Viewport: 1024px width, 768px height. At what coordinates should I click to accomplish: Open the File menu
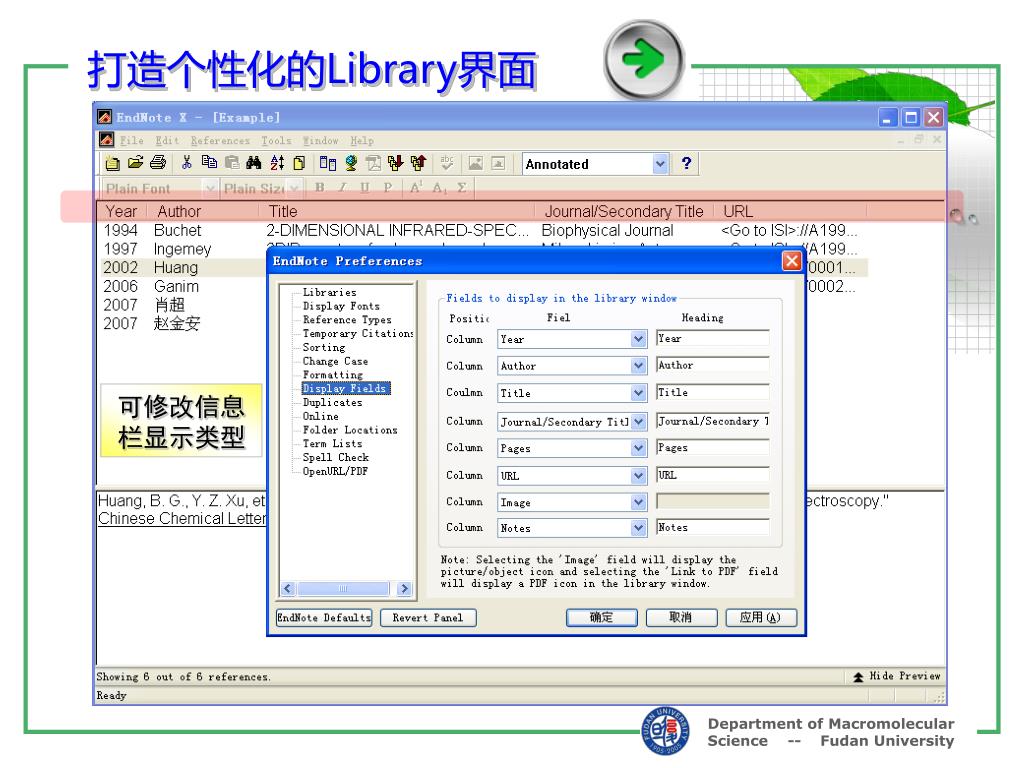click(131, 140)
